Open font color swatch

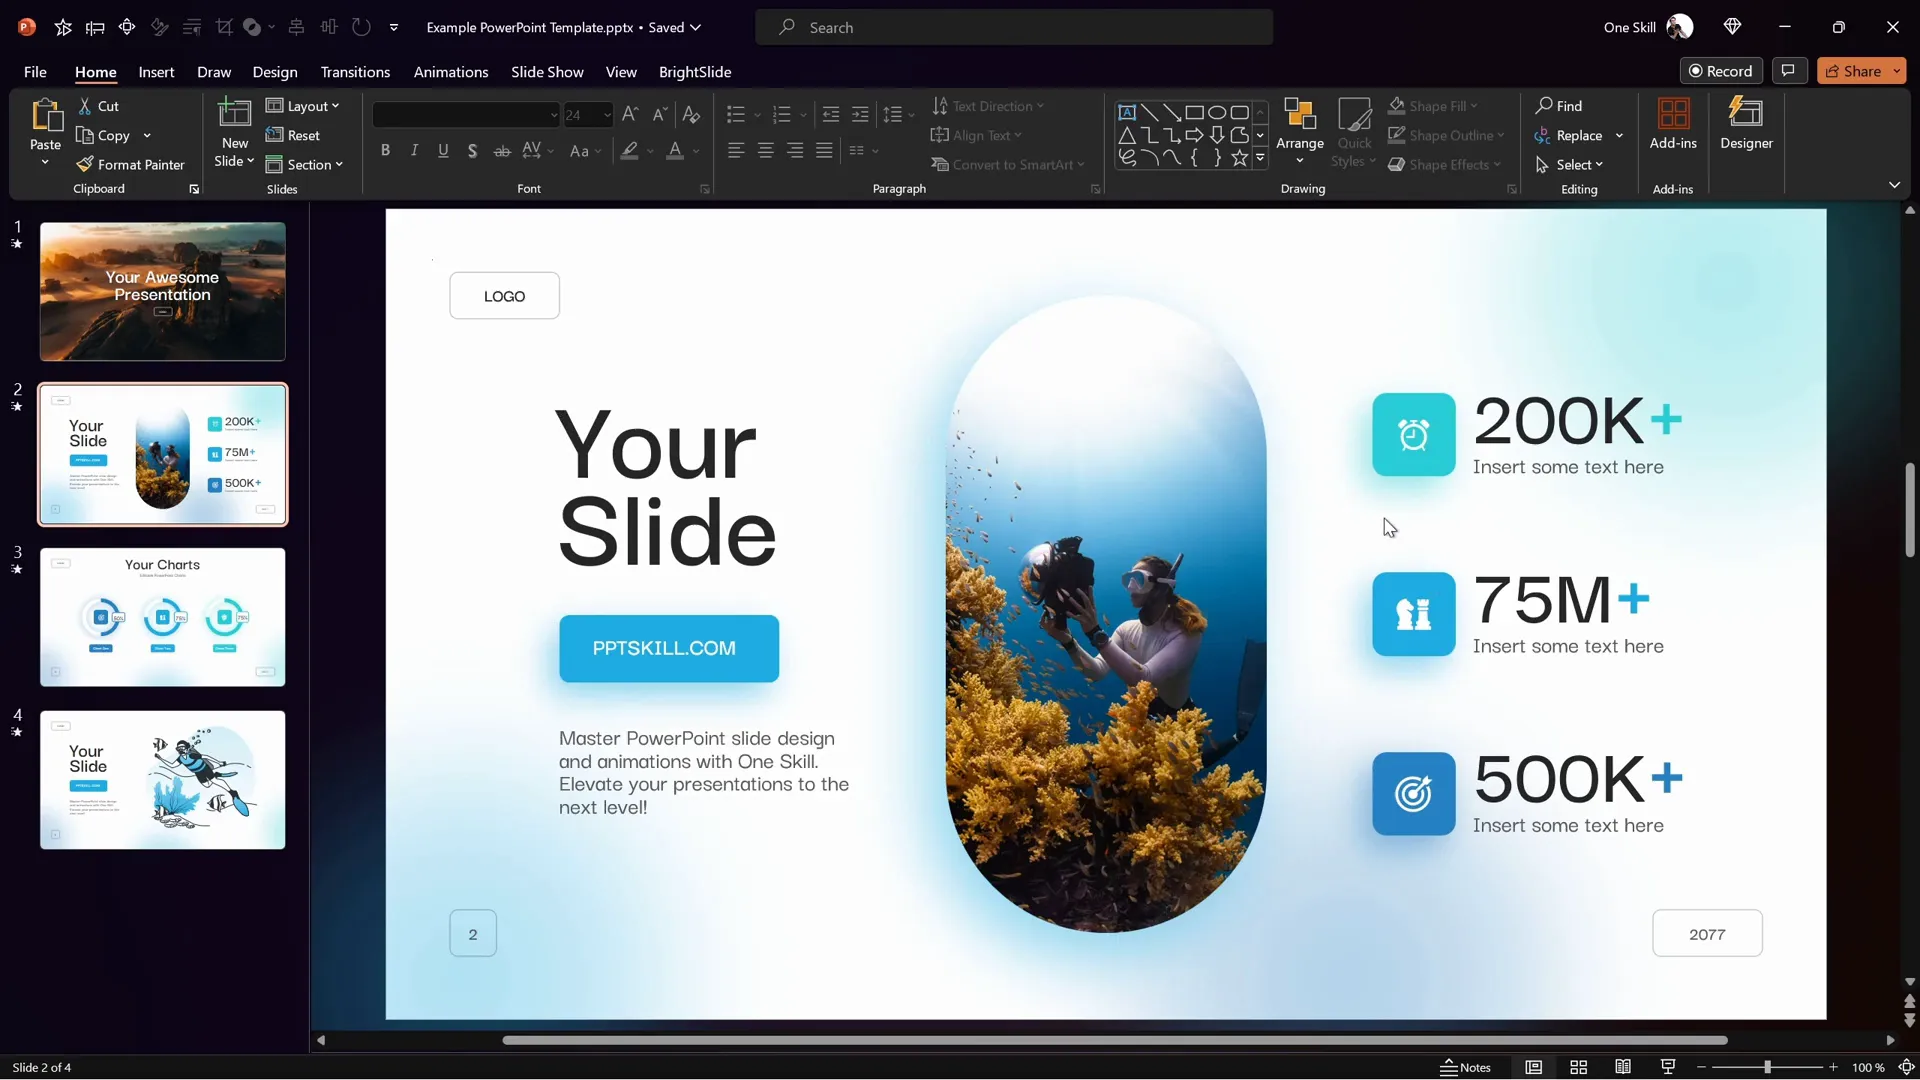click(x=675, y=151)
